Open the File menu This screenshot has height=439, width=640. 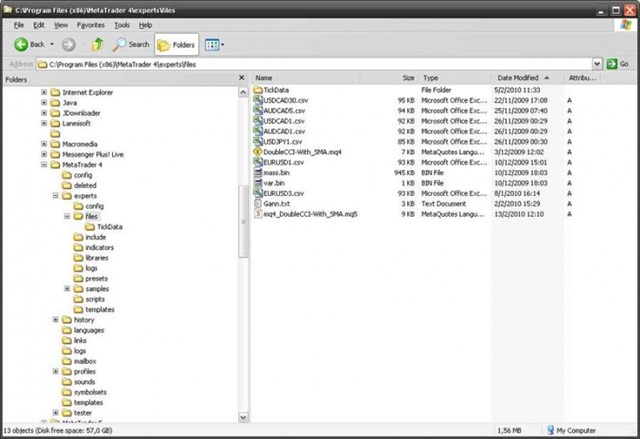pos(19,25)
